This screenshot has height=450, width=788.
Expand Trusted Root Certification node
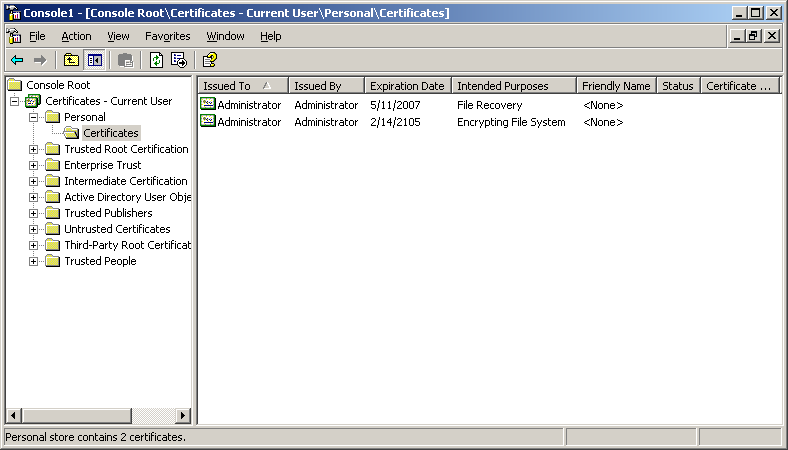33,149
